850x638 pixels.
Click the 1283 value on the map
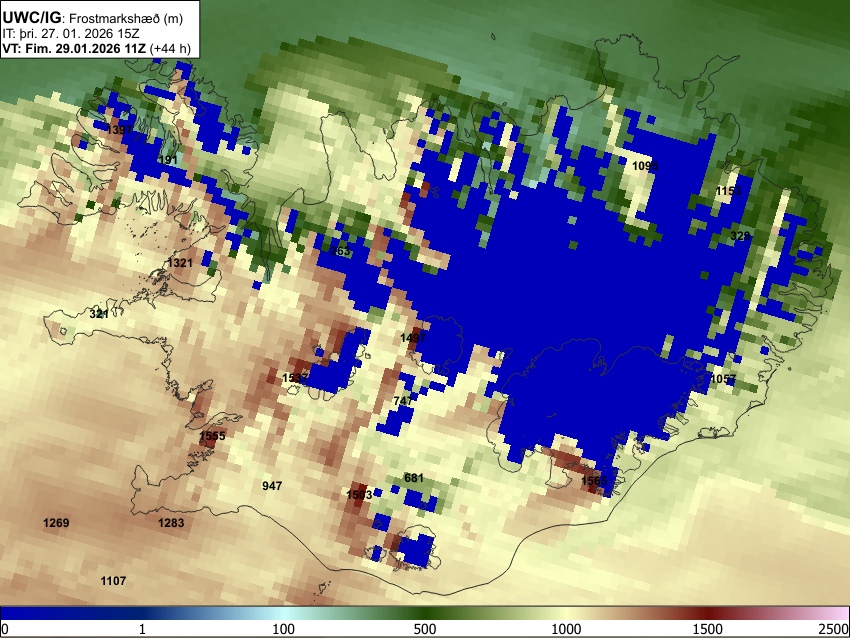[171, 523]
